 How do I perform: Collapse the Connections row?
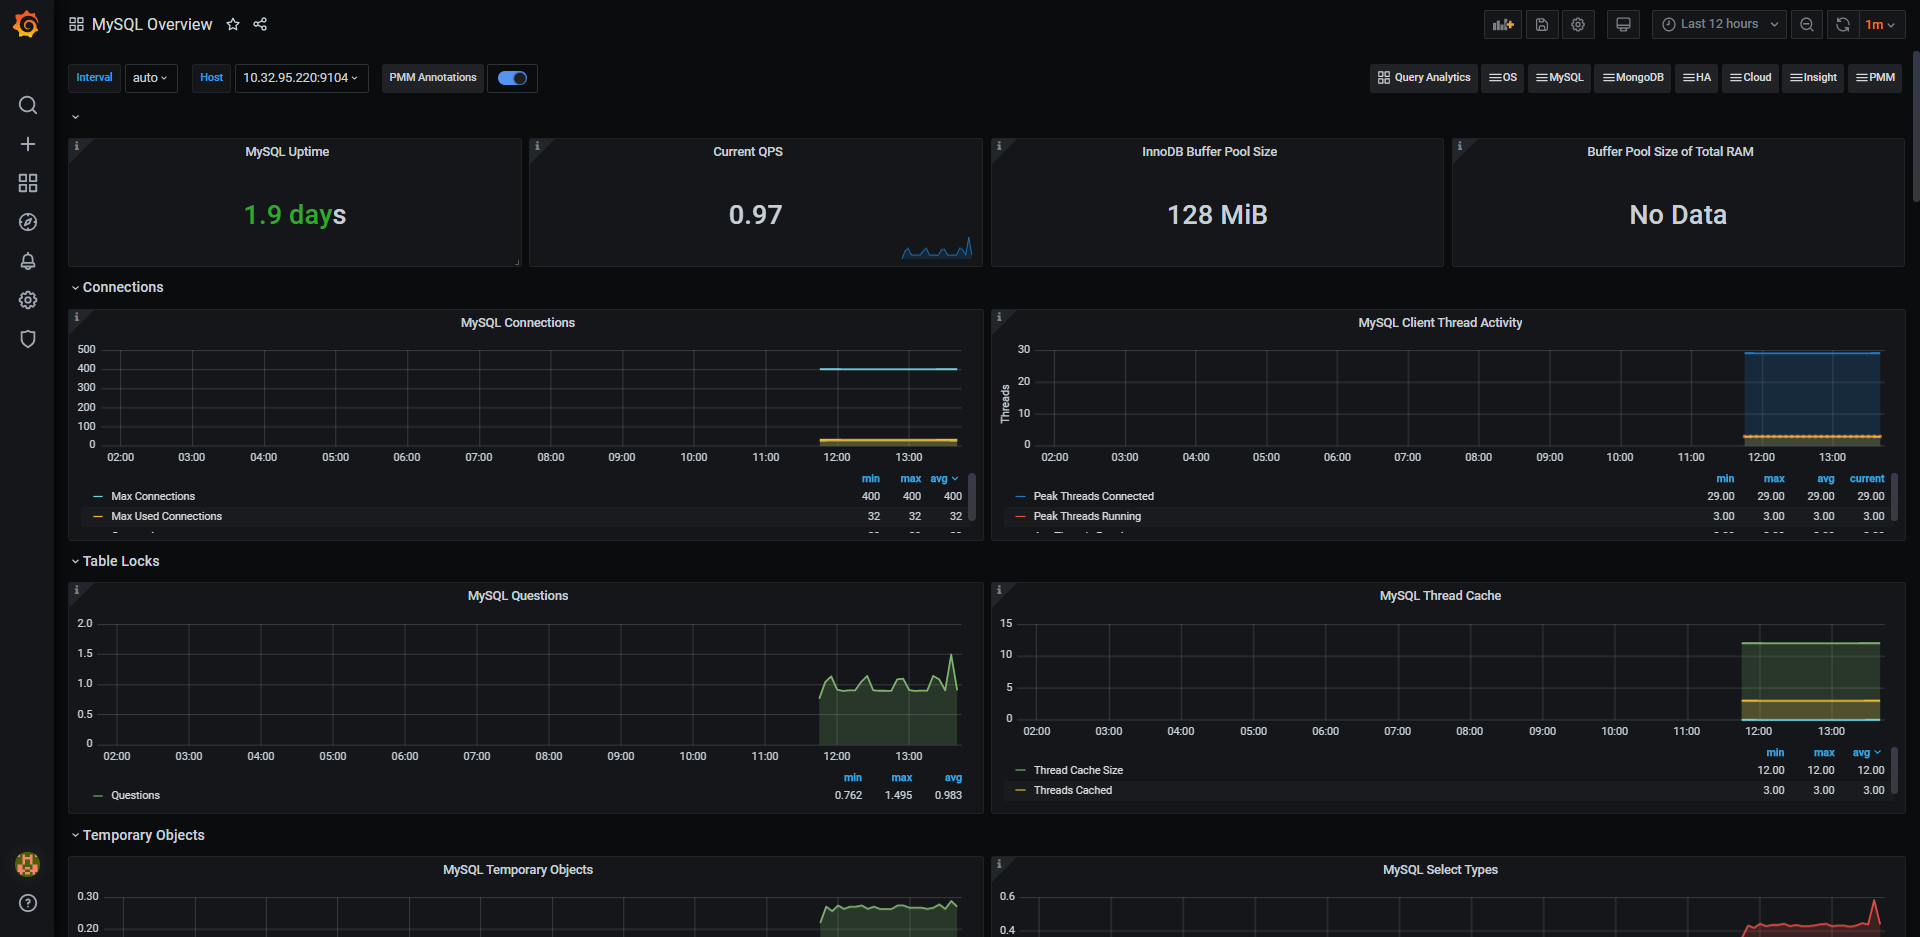117,287
